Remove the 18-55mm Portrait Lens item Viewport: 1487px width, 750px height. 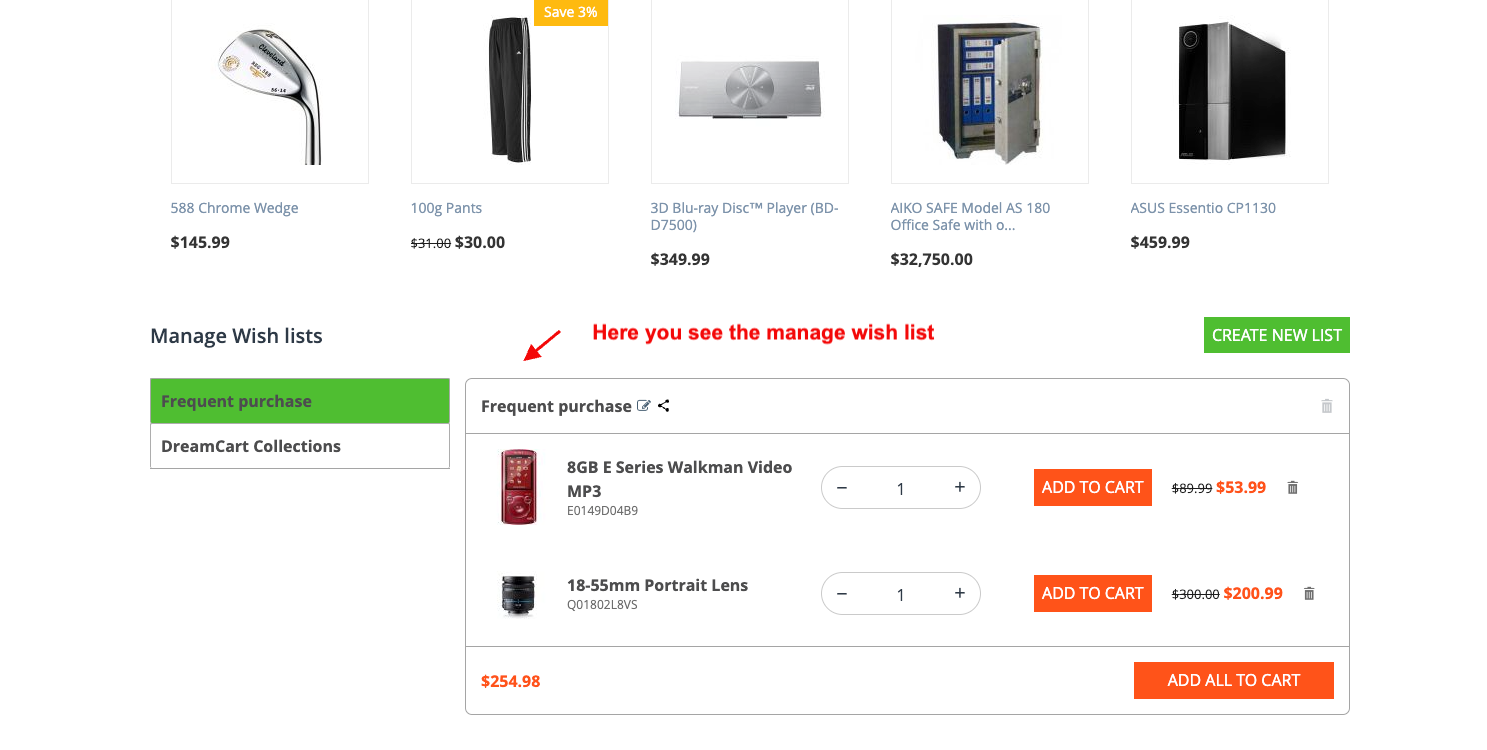click(1309, 594)
